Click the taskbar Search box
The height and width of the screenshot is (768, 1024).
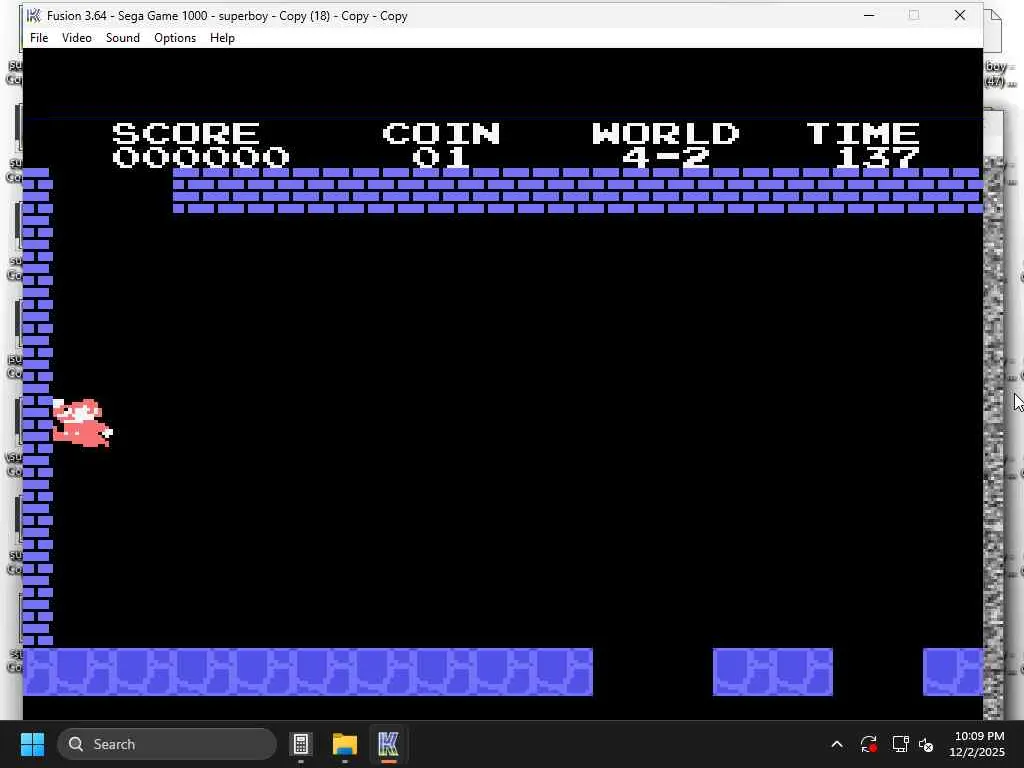pyautogui.click(x=167, y=744)
